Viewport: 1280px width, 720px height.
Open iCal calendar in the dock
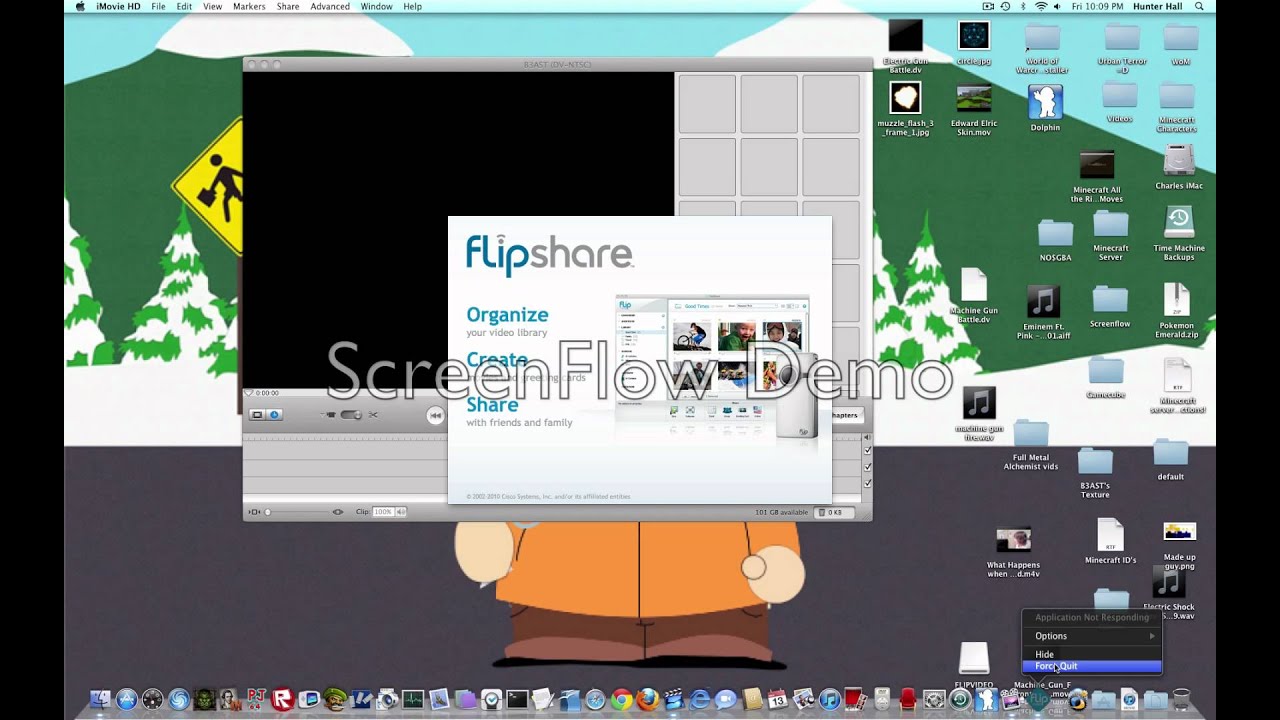[777, 699]
